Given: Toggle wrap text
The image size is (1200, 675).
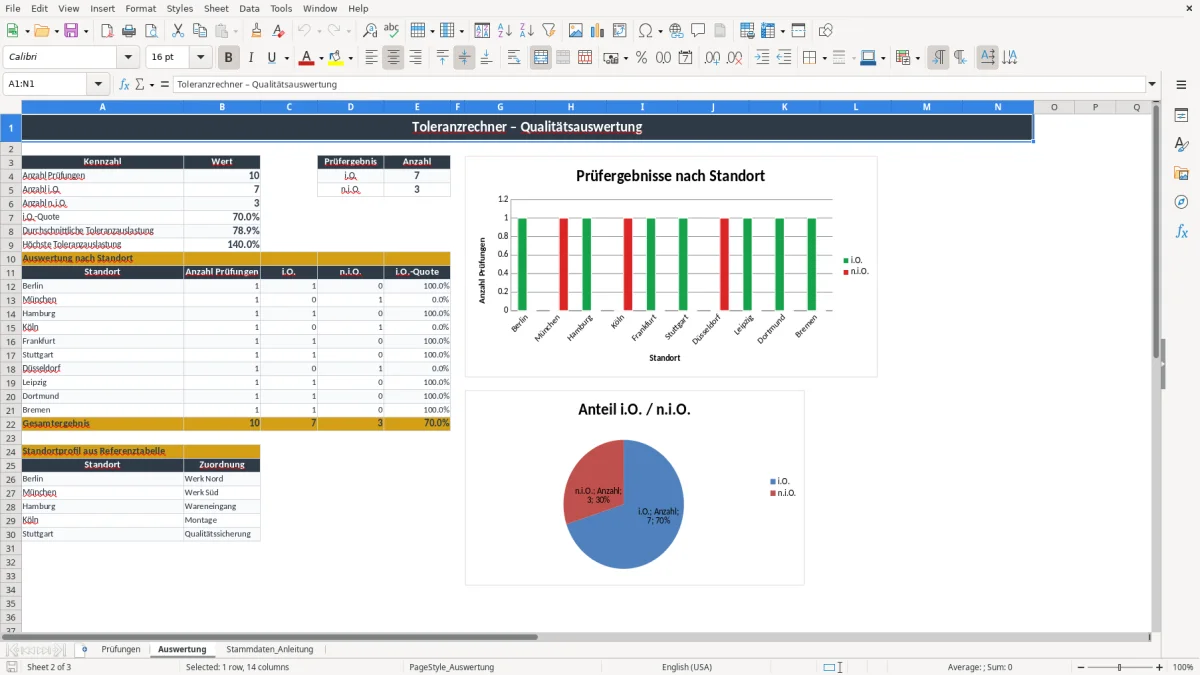Looking at the screenshot, I should (x=514, y=58).
